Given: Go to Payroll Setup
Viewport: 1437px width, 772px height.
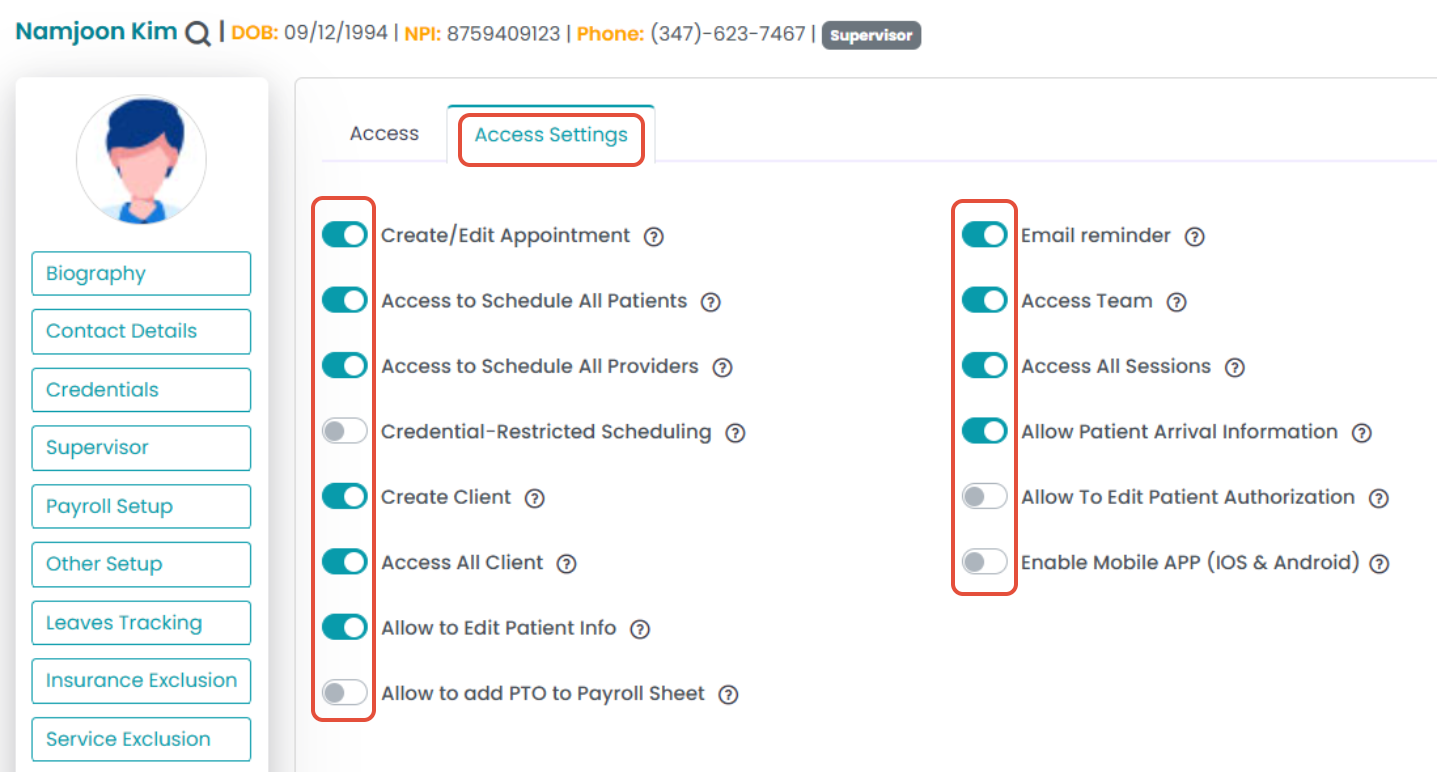Looking at the screenshot, I should click(x=141, y=506).
